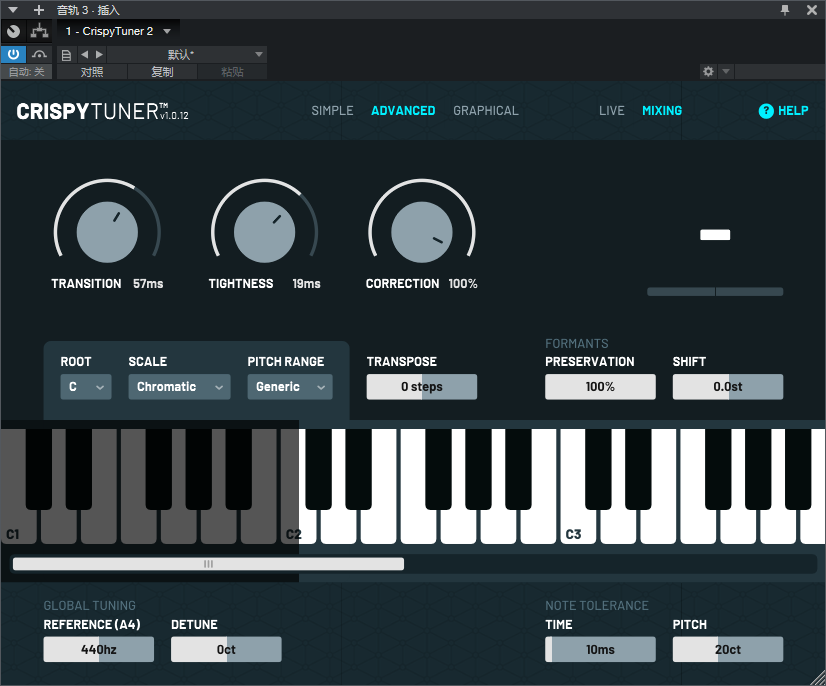The height and width of the screenshot is (686, 826).
Task: Load the previous preset with left arrow
Action: 84,54
